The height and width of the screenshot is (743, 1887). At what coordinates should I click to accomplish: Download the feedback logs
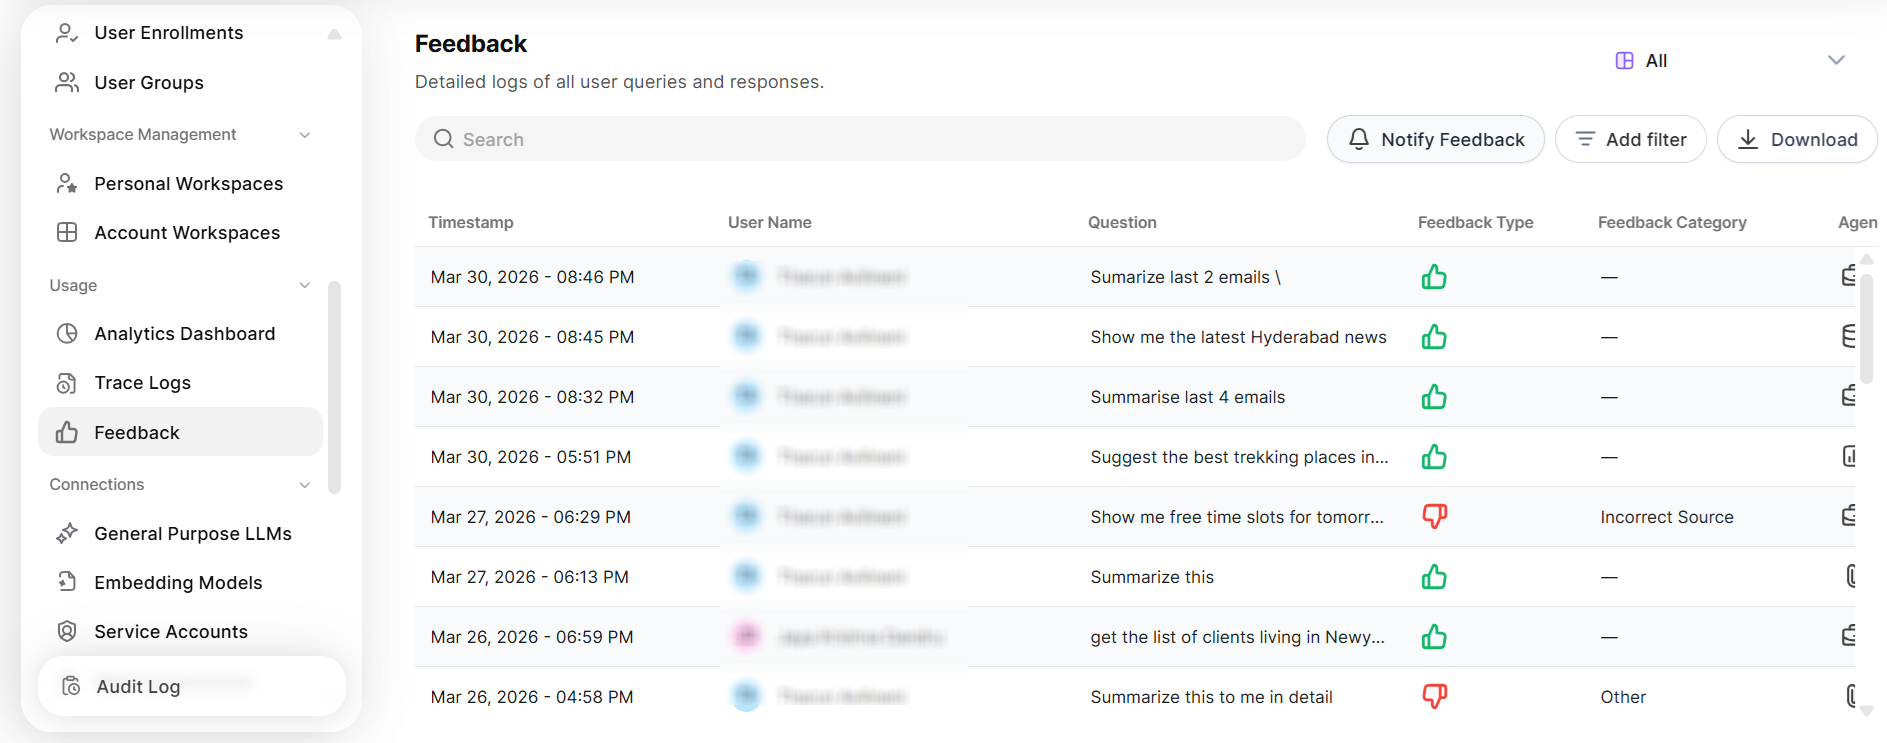1796,140
